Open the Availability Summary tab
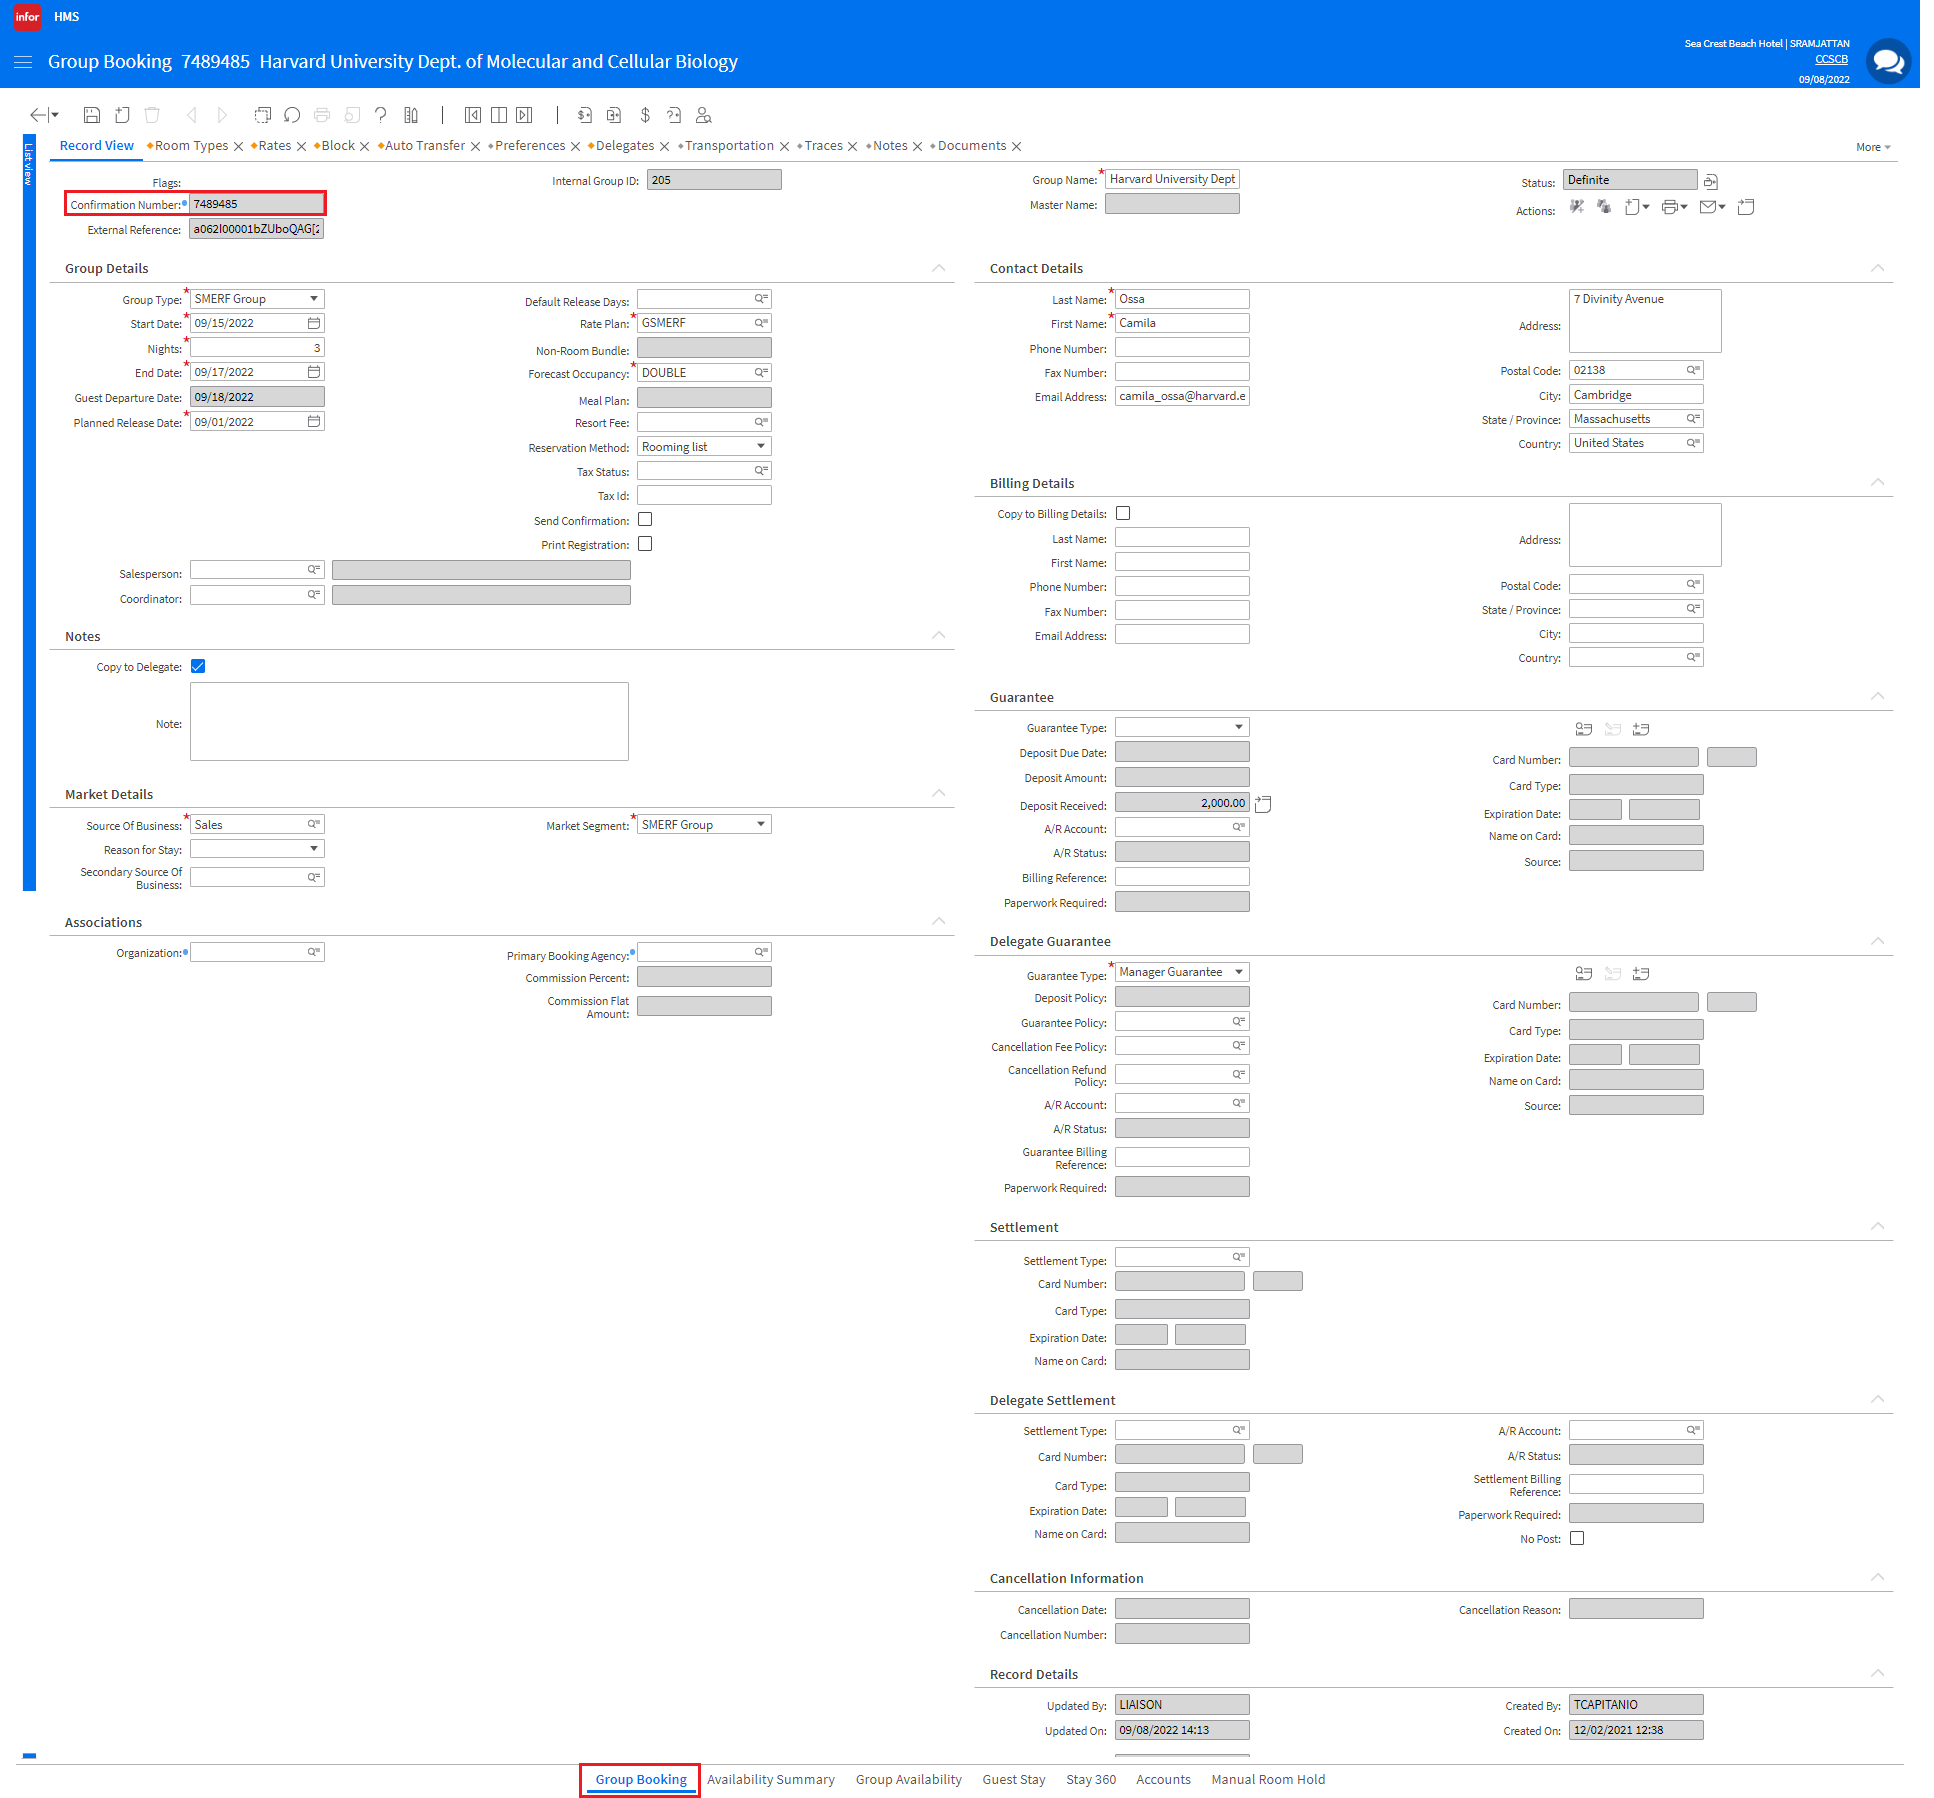This screenshot has width=1934, height=1798. pos(770,1779)
